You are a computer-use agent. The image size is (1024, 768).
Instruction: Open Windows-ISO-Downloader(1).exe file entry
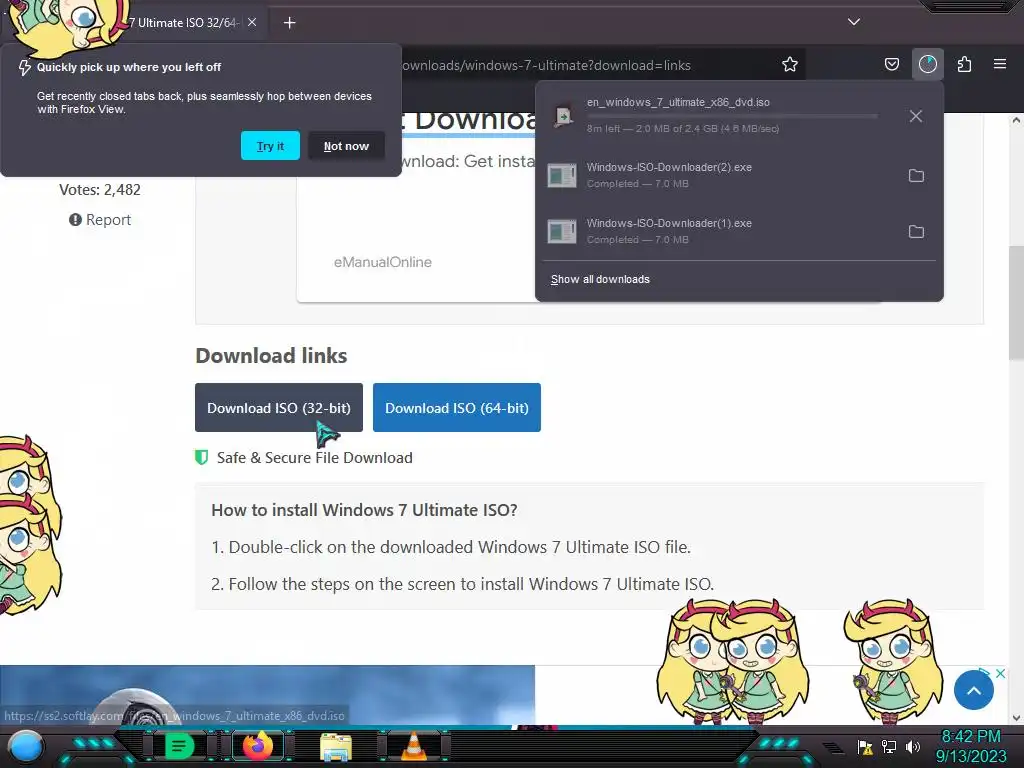(716, 231)
